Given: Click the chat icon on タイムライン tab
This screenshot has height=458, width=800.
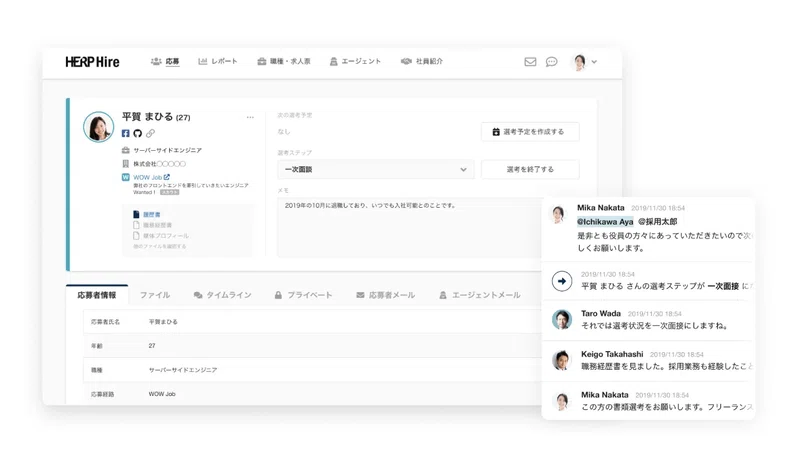Looking at the screenshot, I should click(x=198, y=295).
